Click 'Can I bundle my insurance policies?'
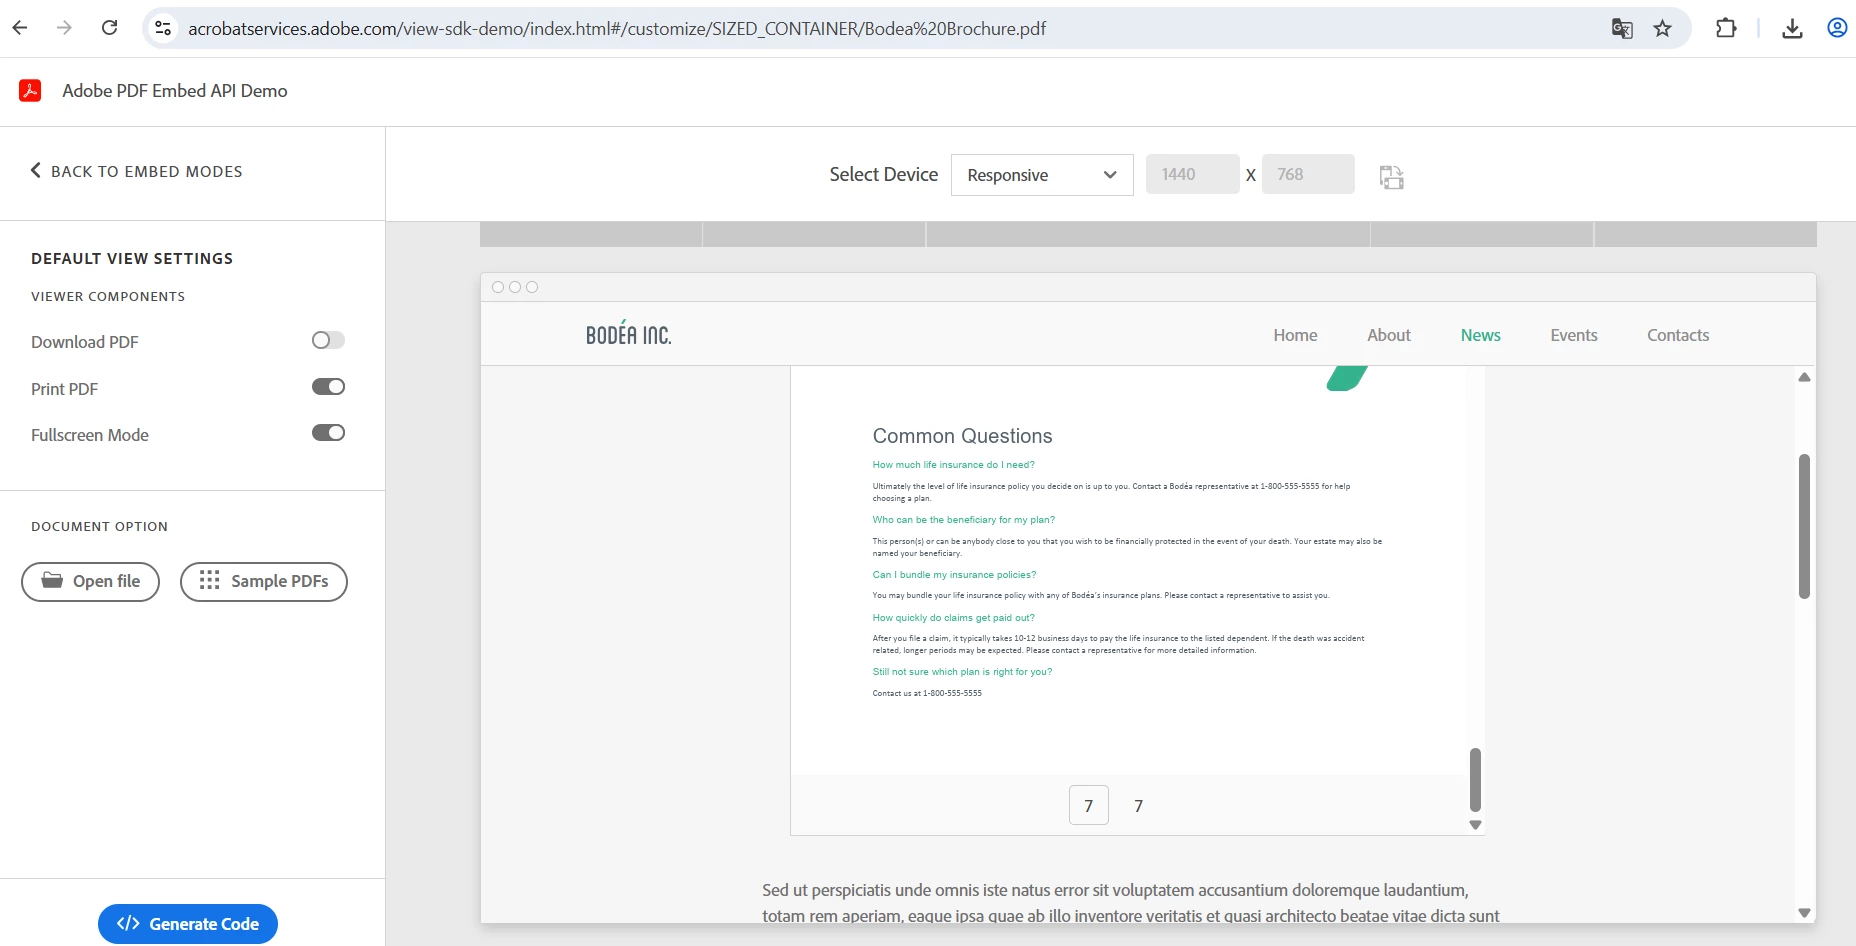Viewport: 1856px width, 946px height. click(954, 575)
